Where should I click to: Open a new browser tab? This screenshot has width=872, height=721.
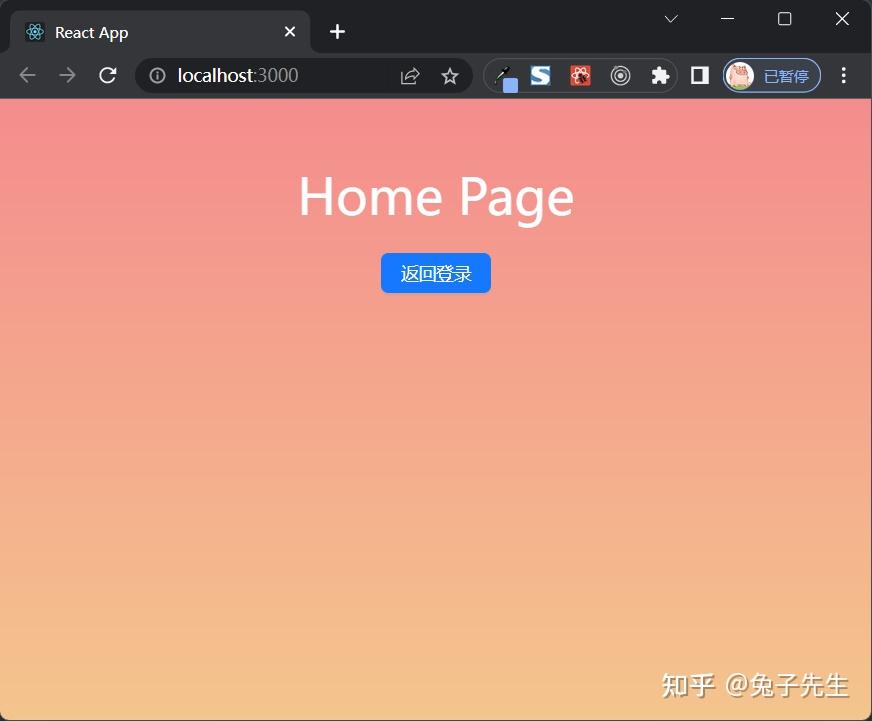coord(337,31)
